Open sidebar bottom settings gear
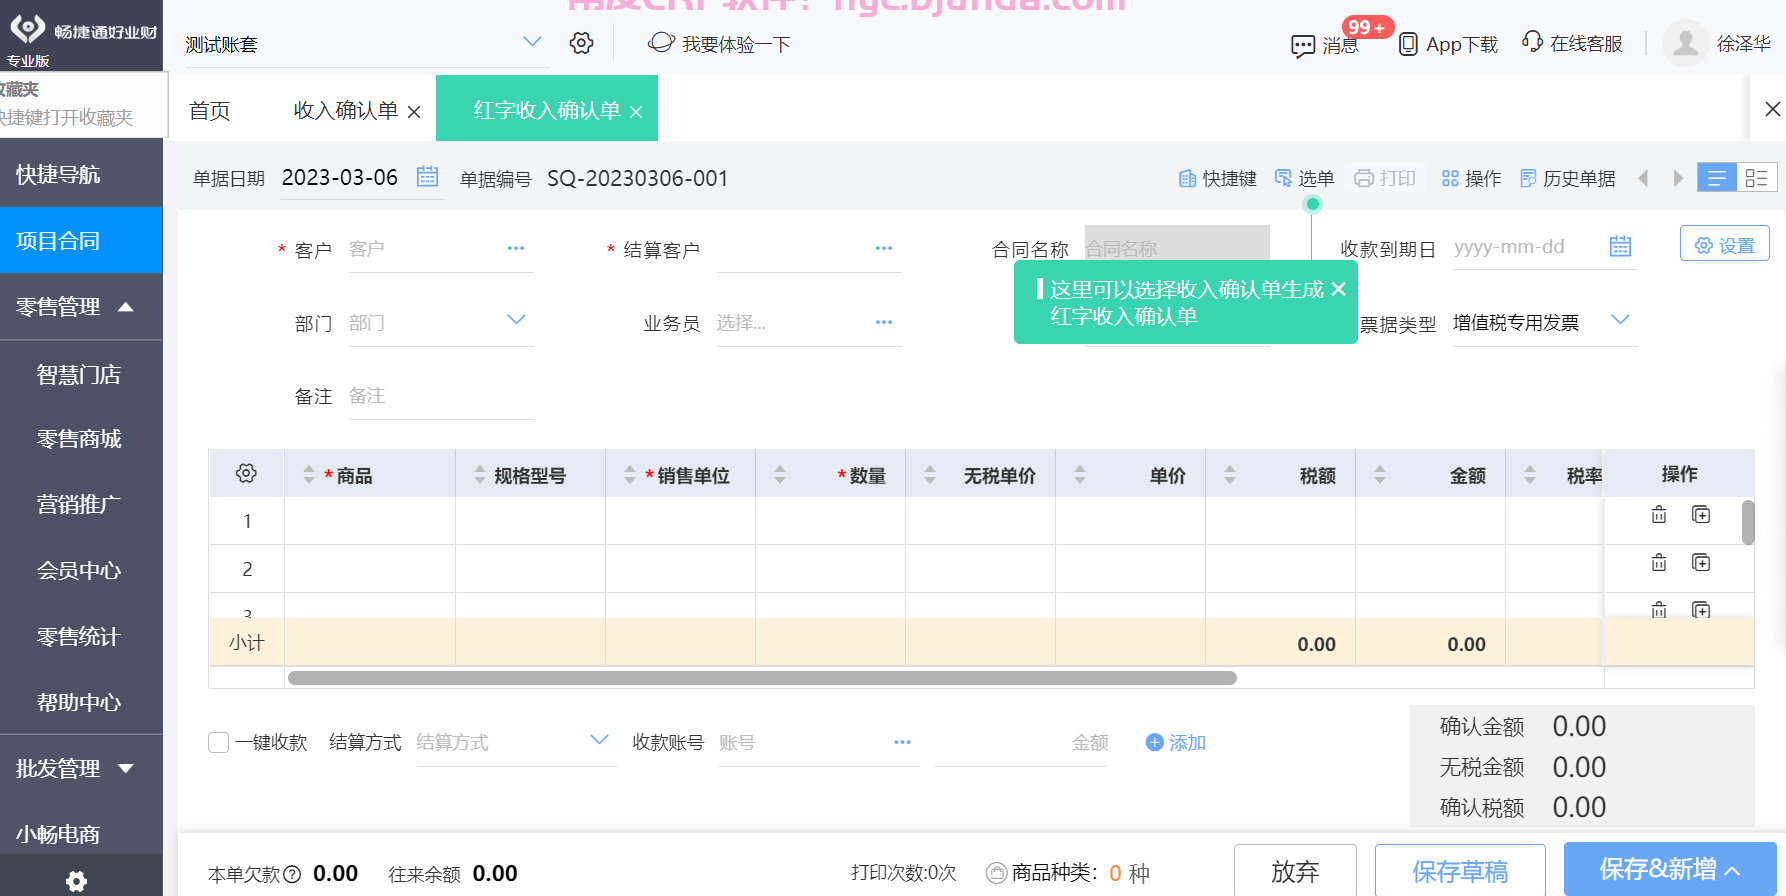The image size is (1786, 896). [x=76, y=881]
